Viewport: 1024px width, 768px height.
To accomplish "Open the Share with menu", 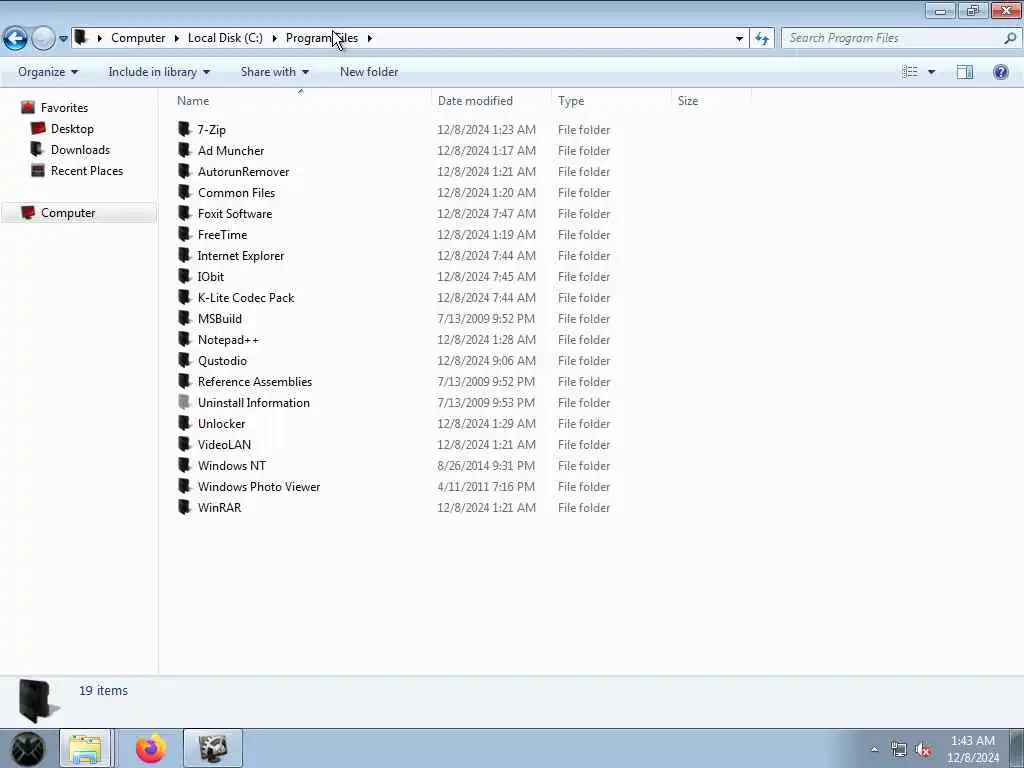I will (x=274, y=72).
